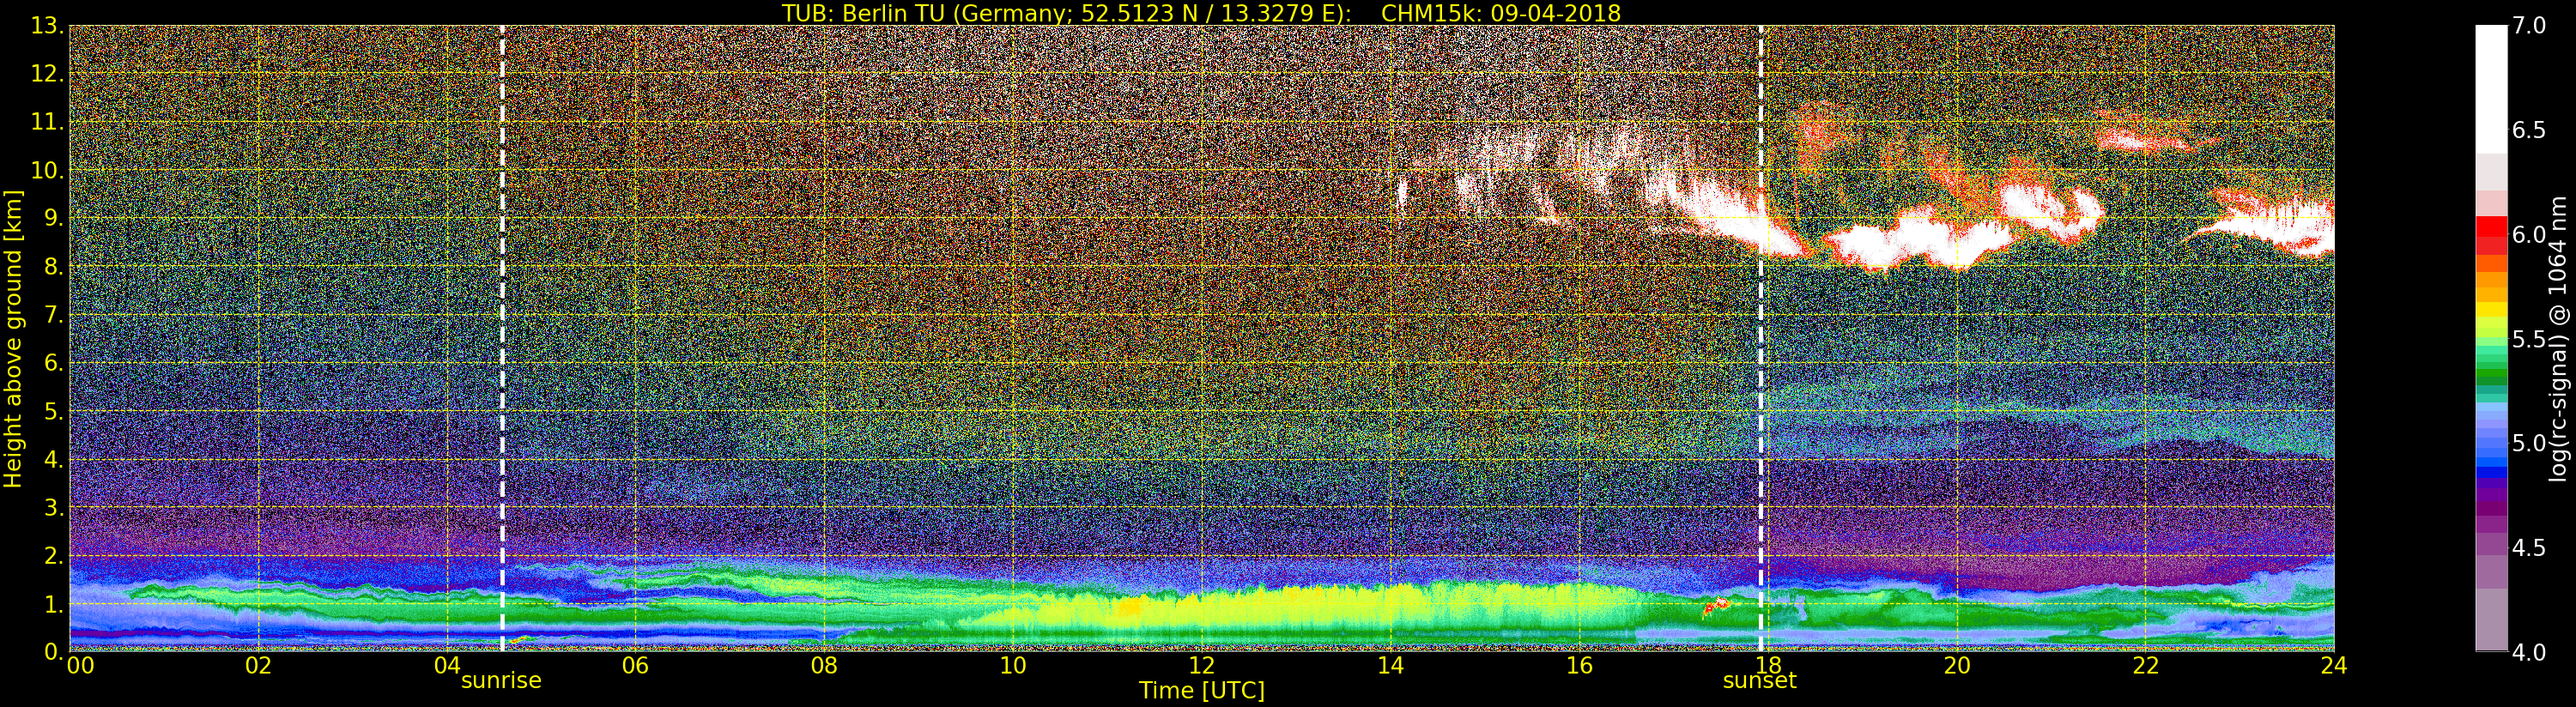This screenshot has width=2576, height=707.
Task: Click the "sunrise" label below the time axis
Action: click(x=501, y=681)
